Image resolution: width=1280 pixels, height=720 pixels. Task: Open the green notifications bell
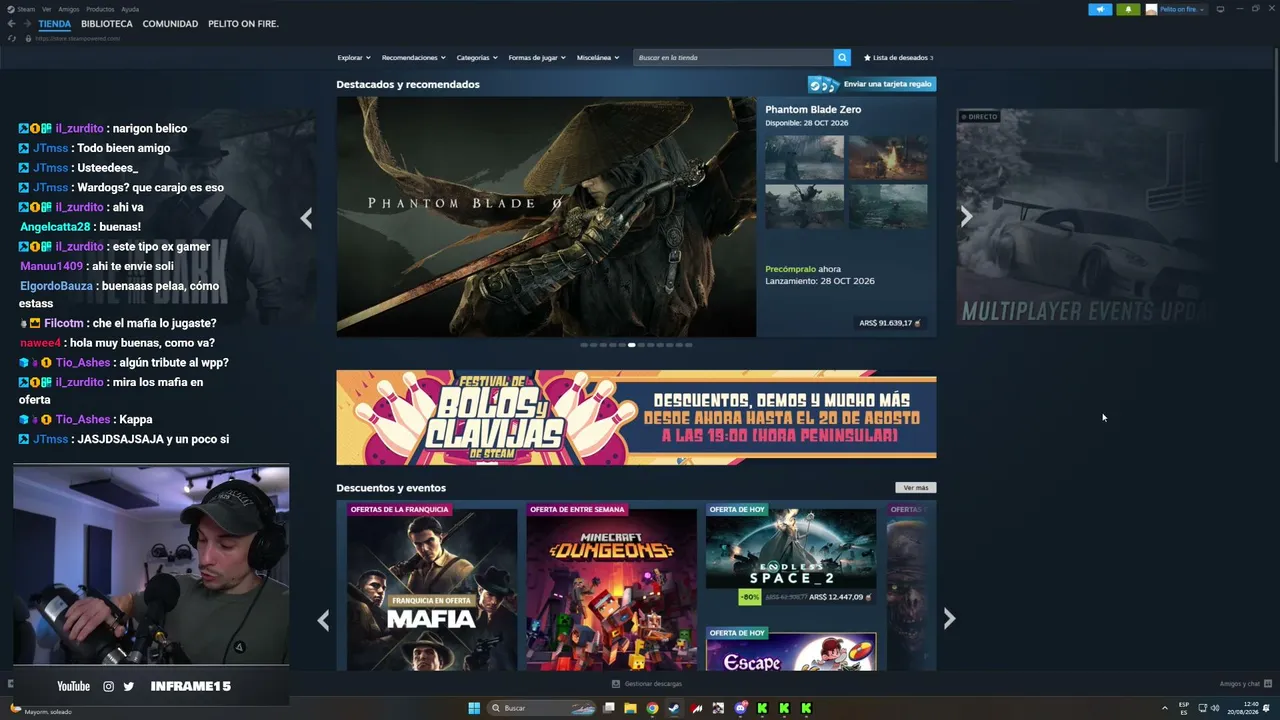point(1128,9)
